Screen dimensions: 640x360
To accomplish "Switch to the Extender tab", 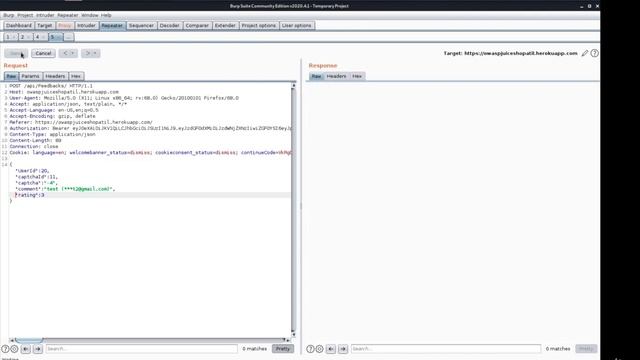I will pos(225,25).
